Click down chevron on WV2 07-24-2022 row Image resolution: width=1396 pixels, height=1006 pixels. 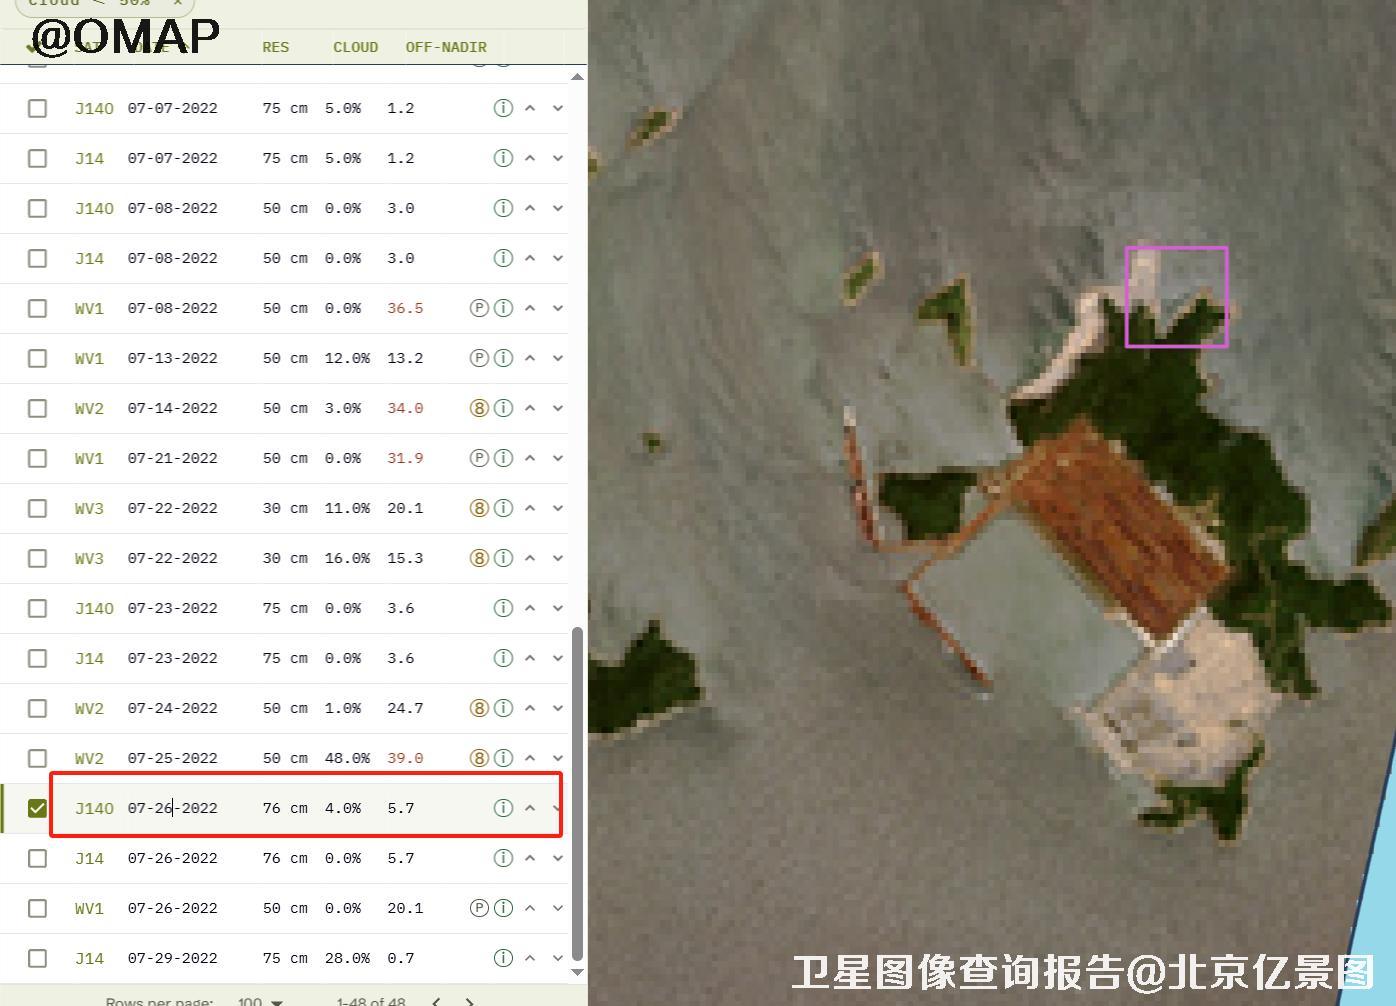(x=558, y=708)
